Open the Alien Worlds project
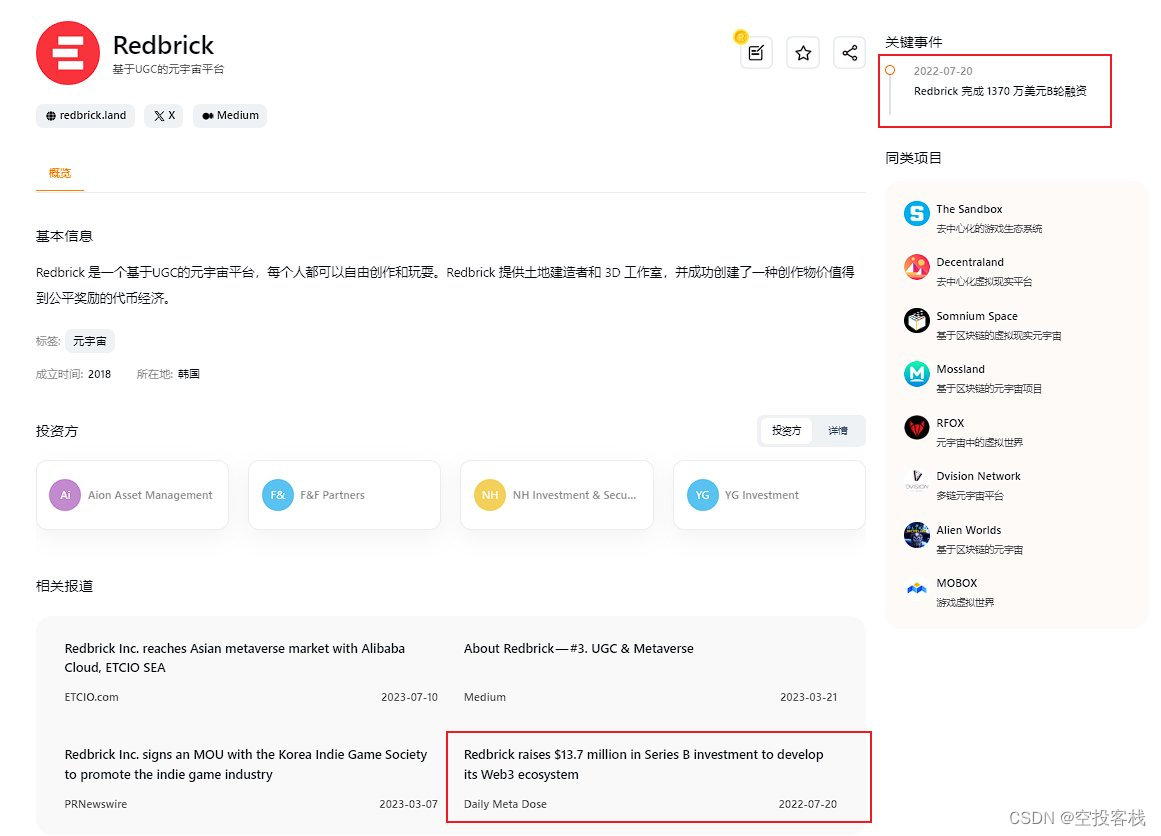 tap(968, 530)
